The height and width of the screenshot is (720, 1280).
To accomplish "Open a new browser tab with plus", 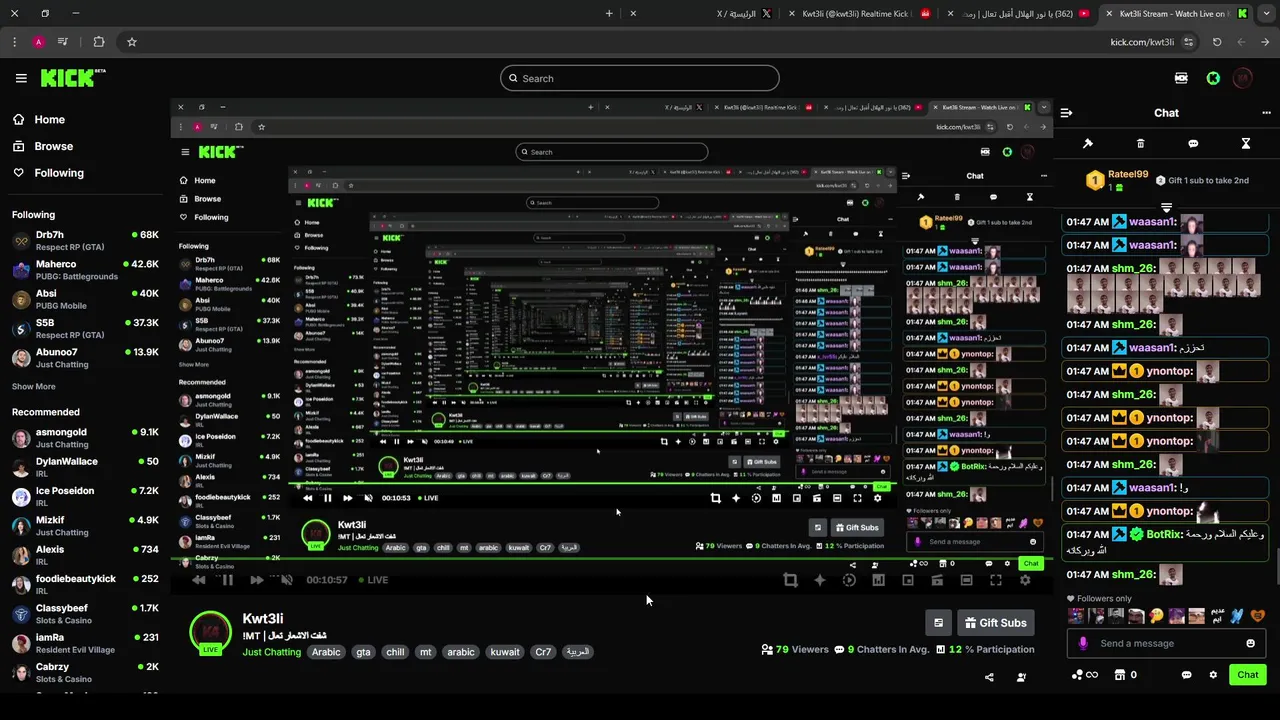I will (609, 14).
